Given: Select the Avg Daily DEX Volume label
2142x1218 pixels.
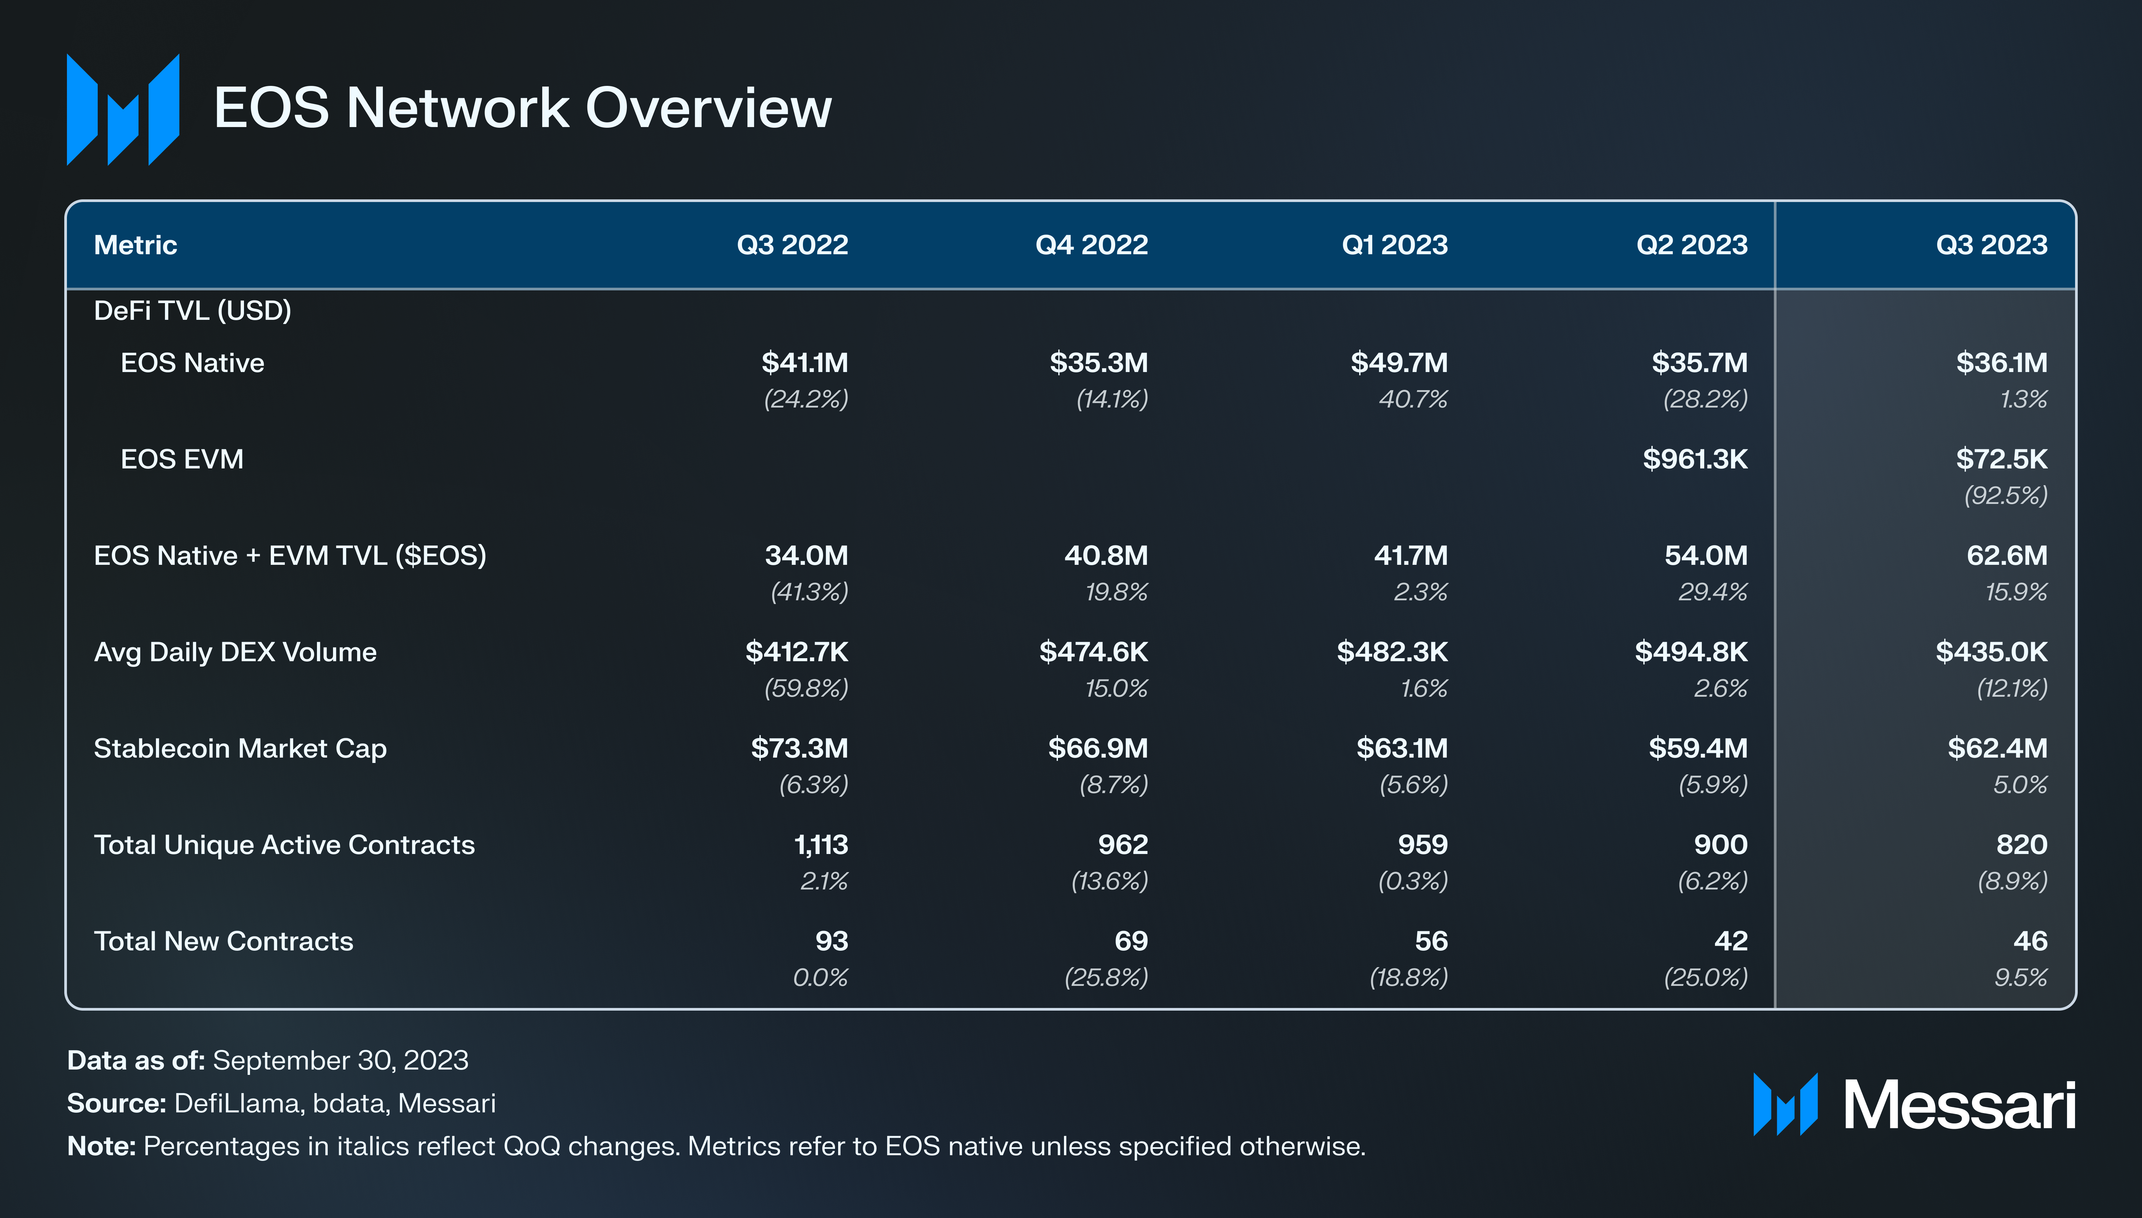Looking at the screenshot, I should [x=235, y=652].
